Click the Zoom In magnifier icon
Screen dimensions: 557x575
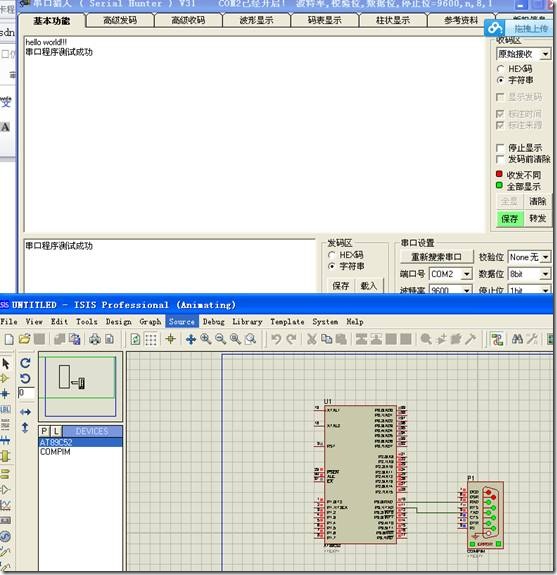point(206,339)
